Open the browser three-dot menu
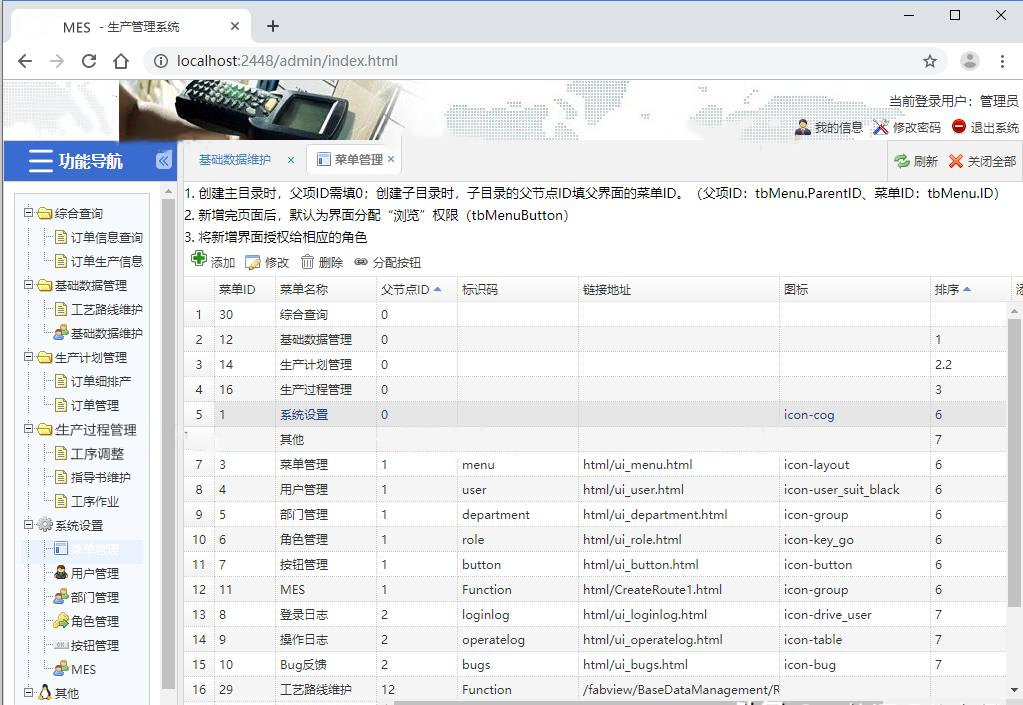Viewport: 1023px width, 705px height. pos(1002,61)
